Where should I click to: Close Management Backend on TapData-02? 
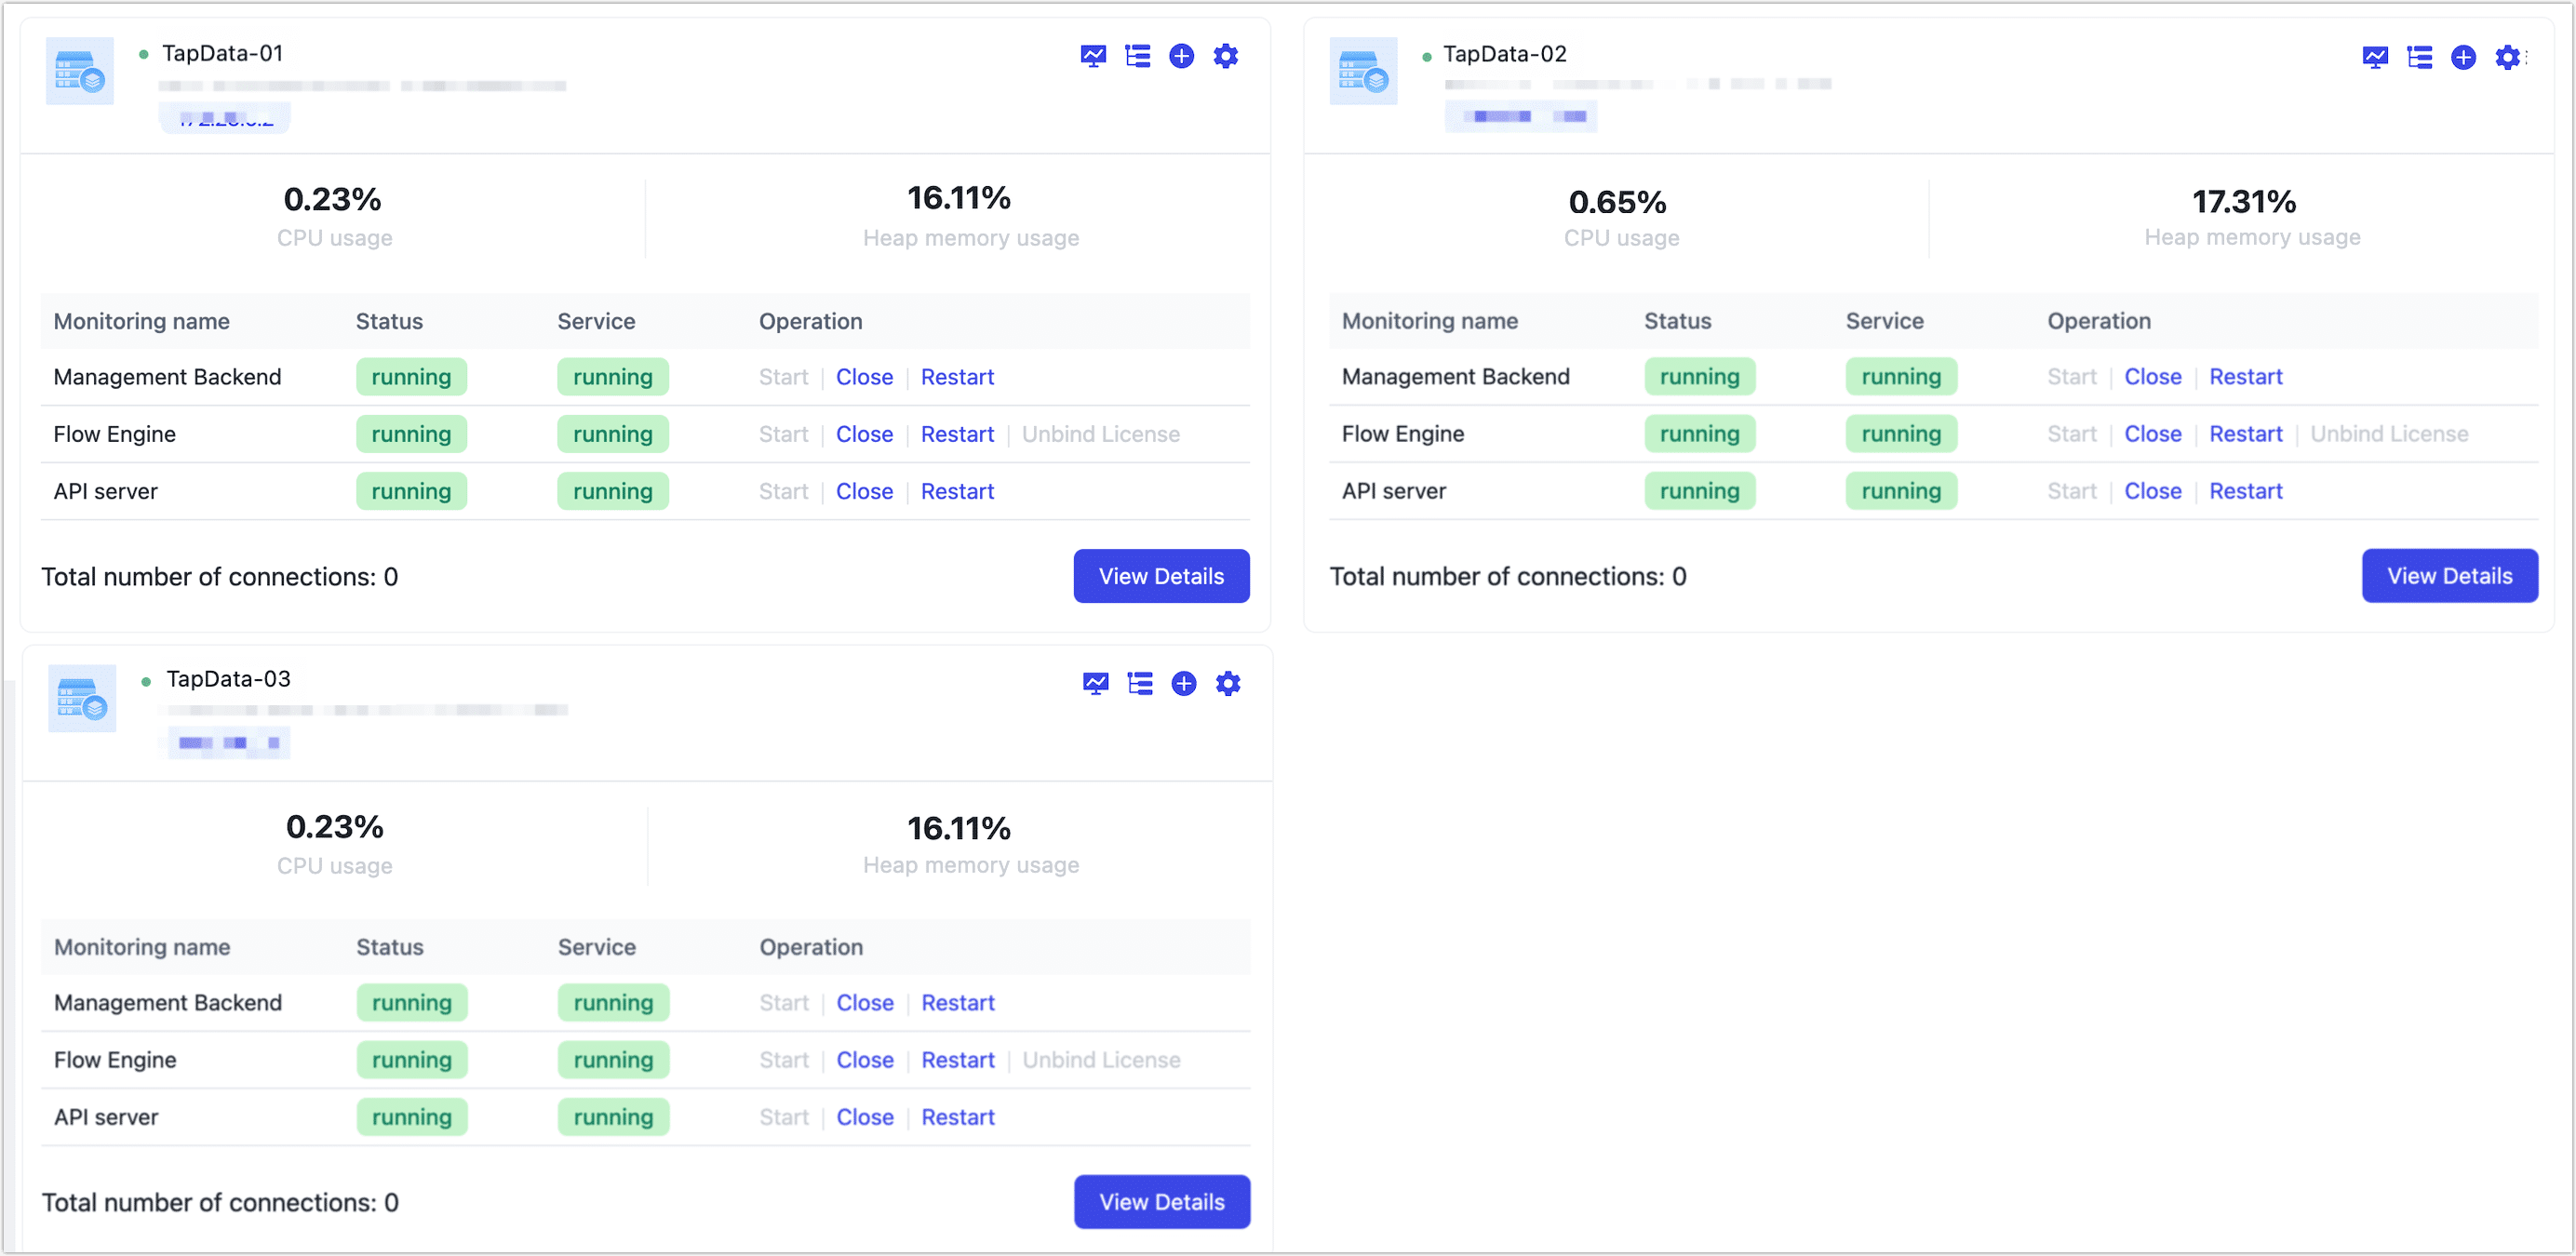pyautogui.click(x=2152, y=377)
